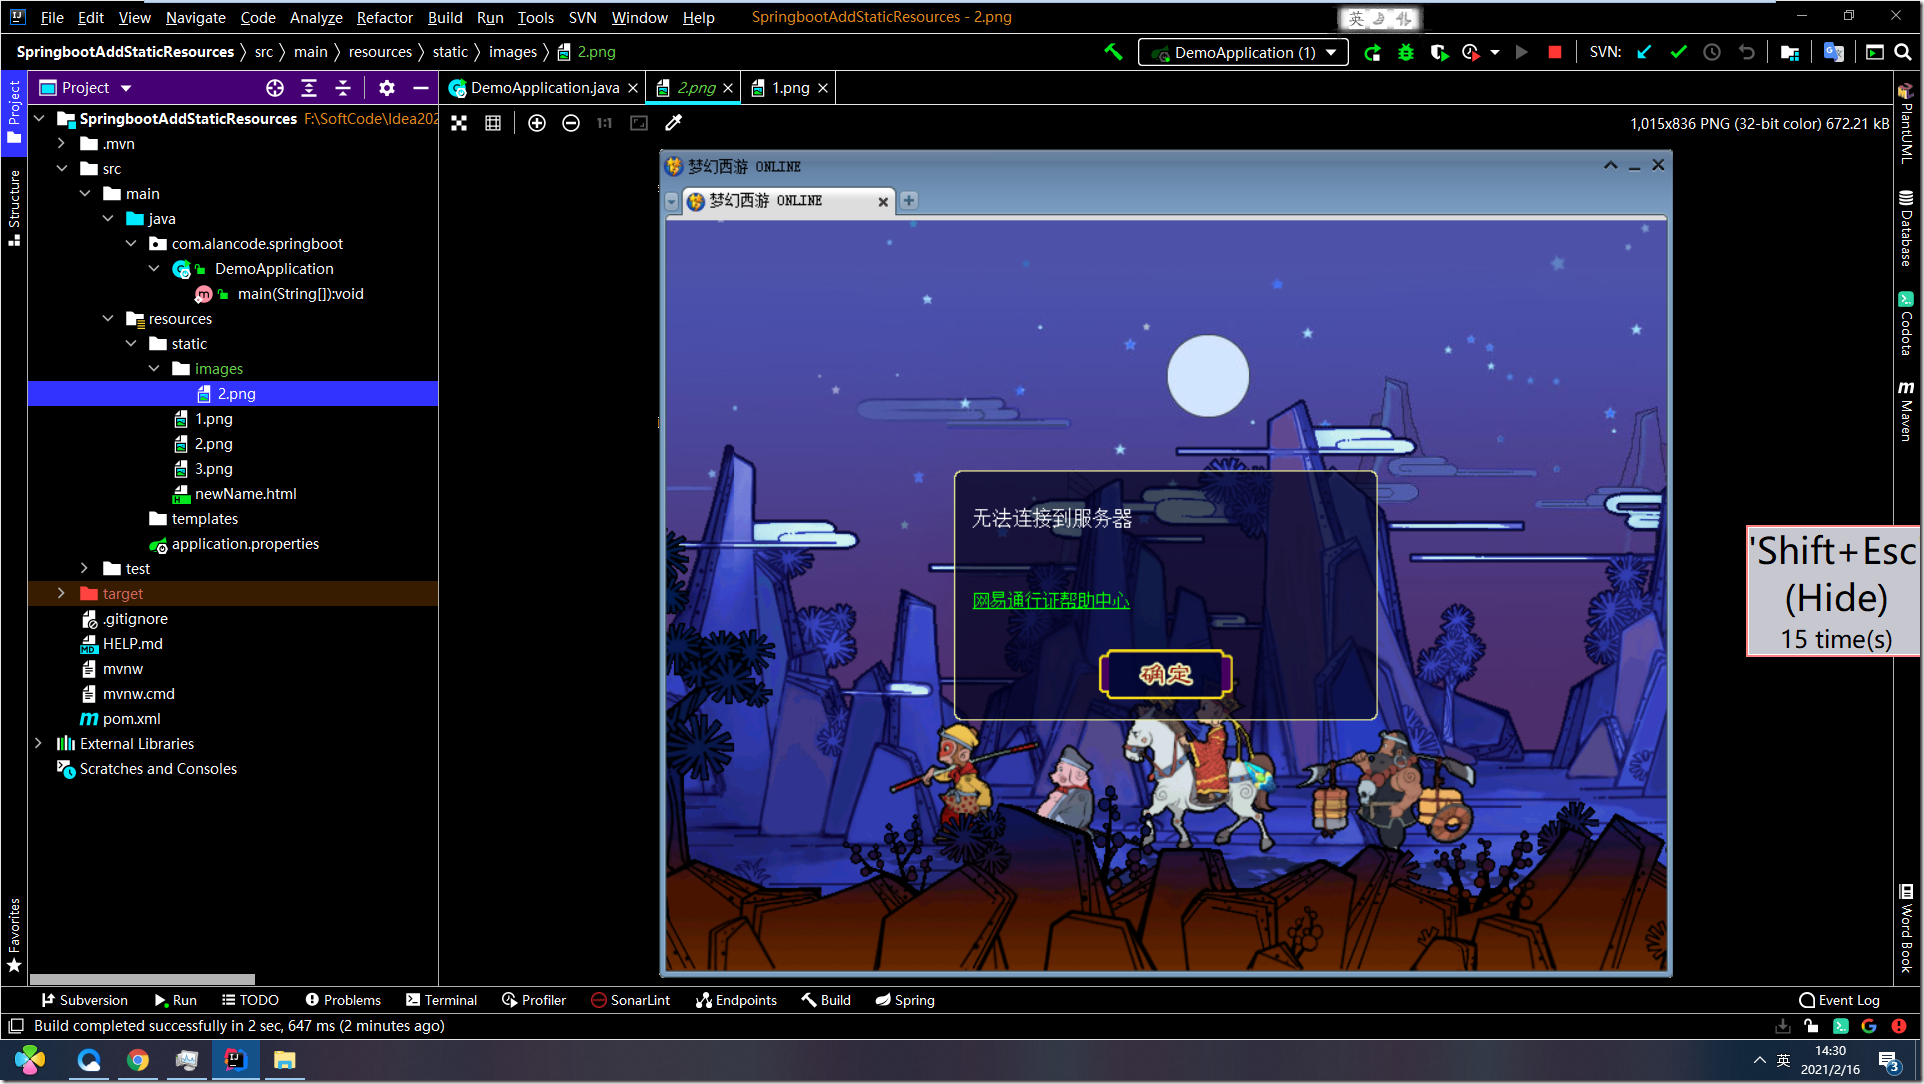Viewport: 1924px width, 1084px height.
Task: Locate opened file with crosshair icon
Action: 275,88
